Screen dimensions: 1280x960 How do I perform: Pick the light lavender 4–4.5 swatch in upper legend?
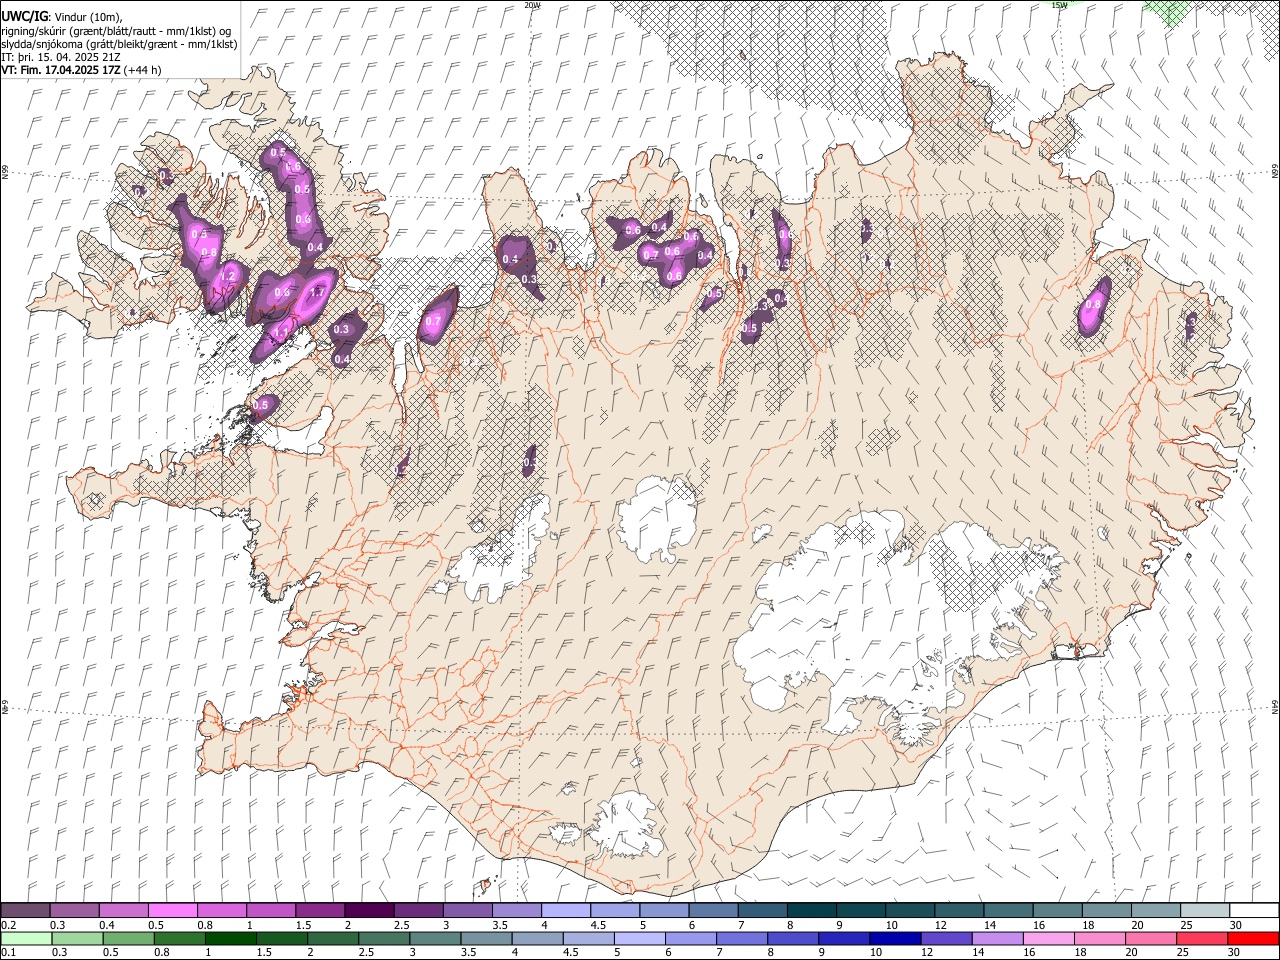565,910
